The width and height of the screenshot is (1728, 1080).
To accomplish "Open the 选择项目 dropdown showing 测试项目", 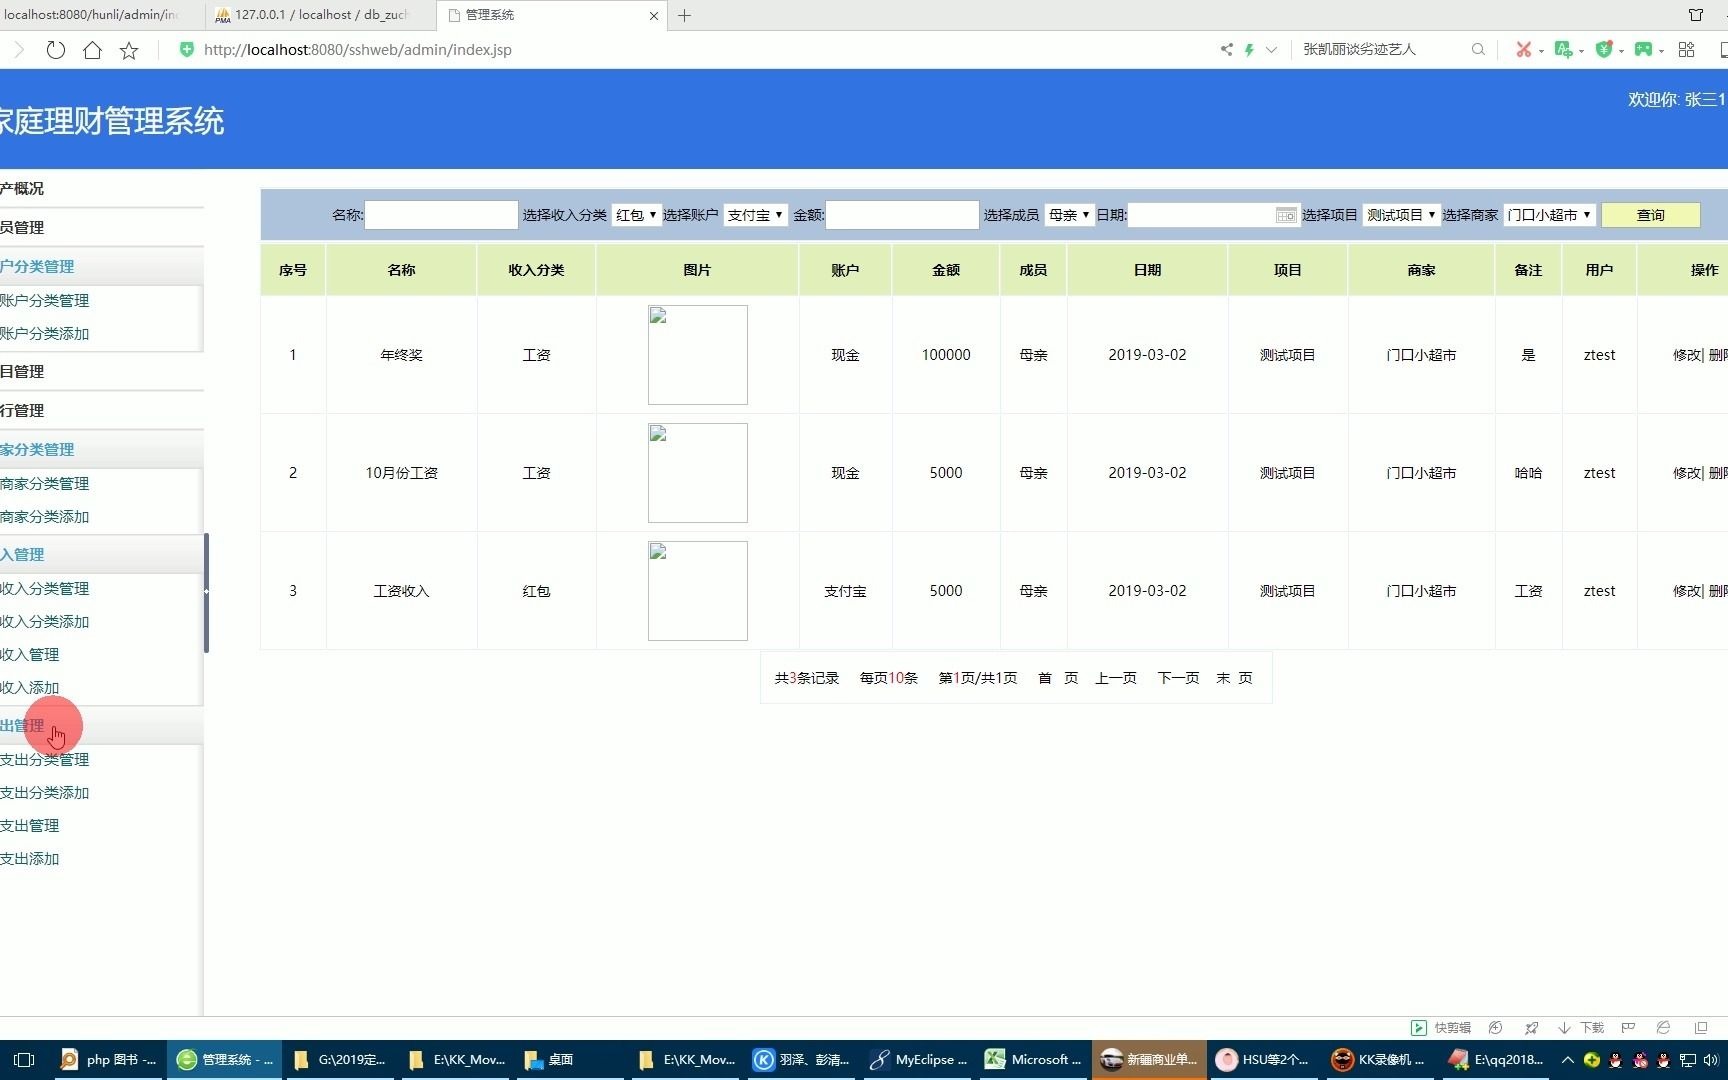I will tap(1401, 215).
